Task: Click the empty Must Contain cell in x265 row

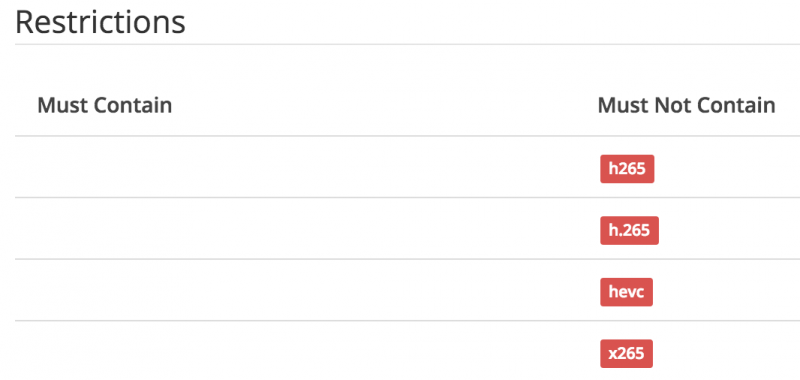Action: (x=298, y=351)
